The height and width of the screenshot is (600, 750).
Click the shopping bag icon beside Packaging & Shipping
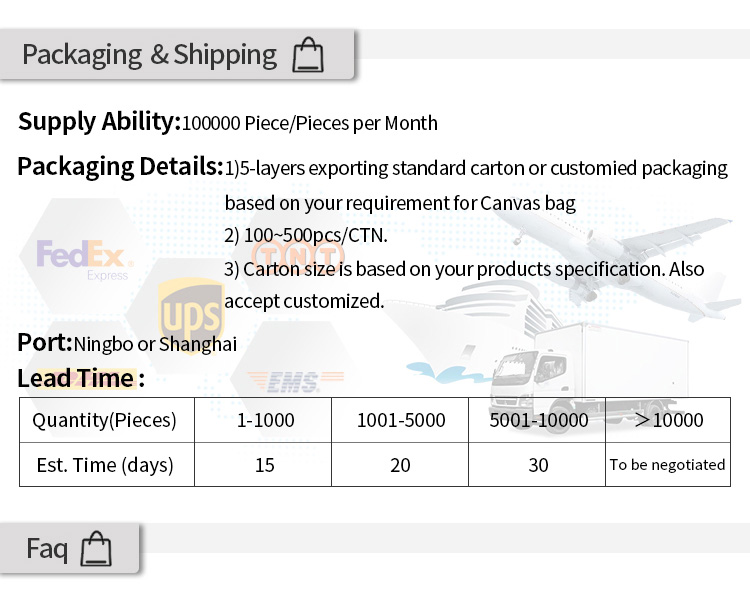point(308,55)
